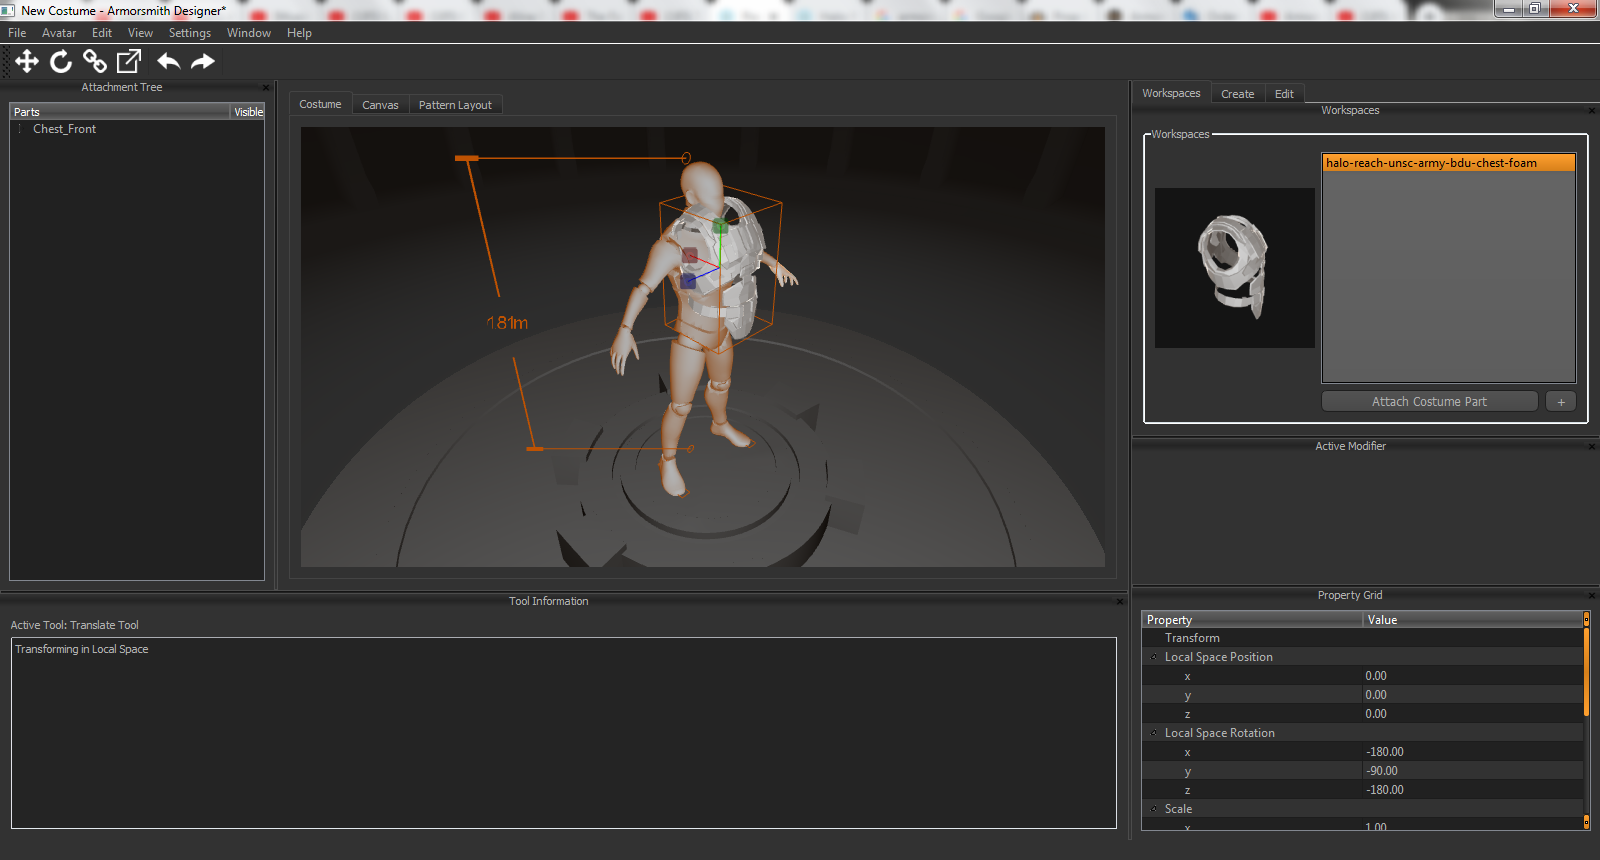Viewport: 1600px width, 860px height.
Task: Collapse the Local Space Rotation group
Action: coord(1154,734)
